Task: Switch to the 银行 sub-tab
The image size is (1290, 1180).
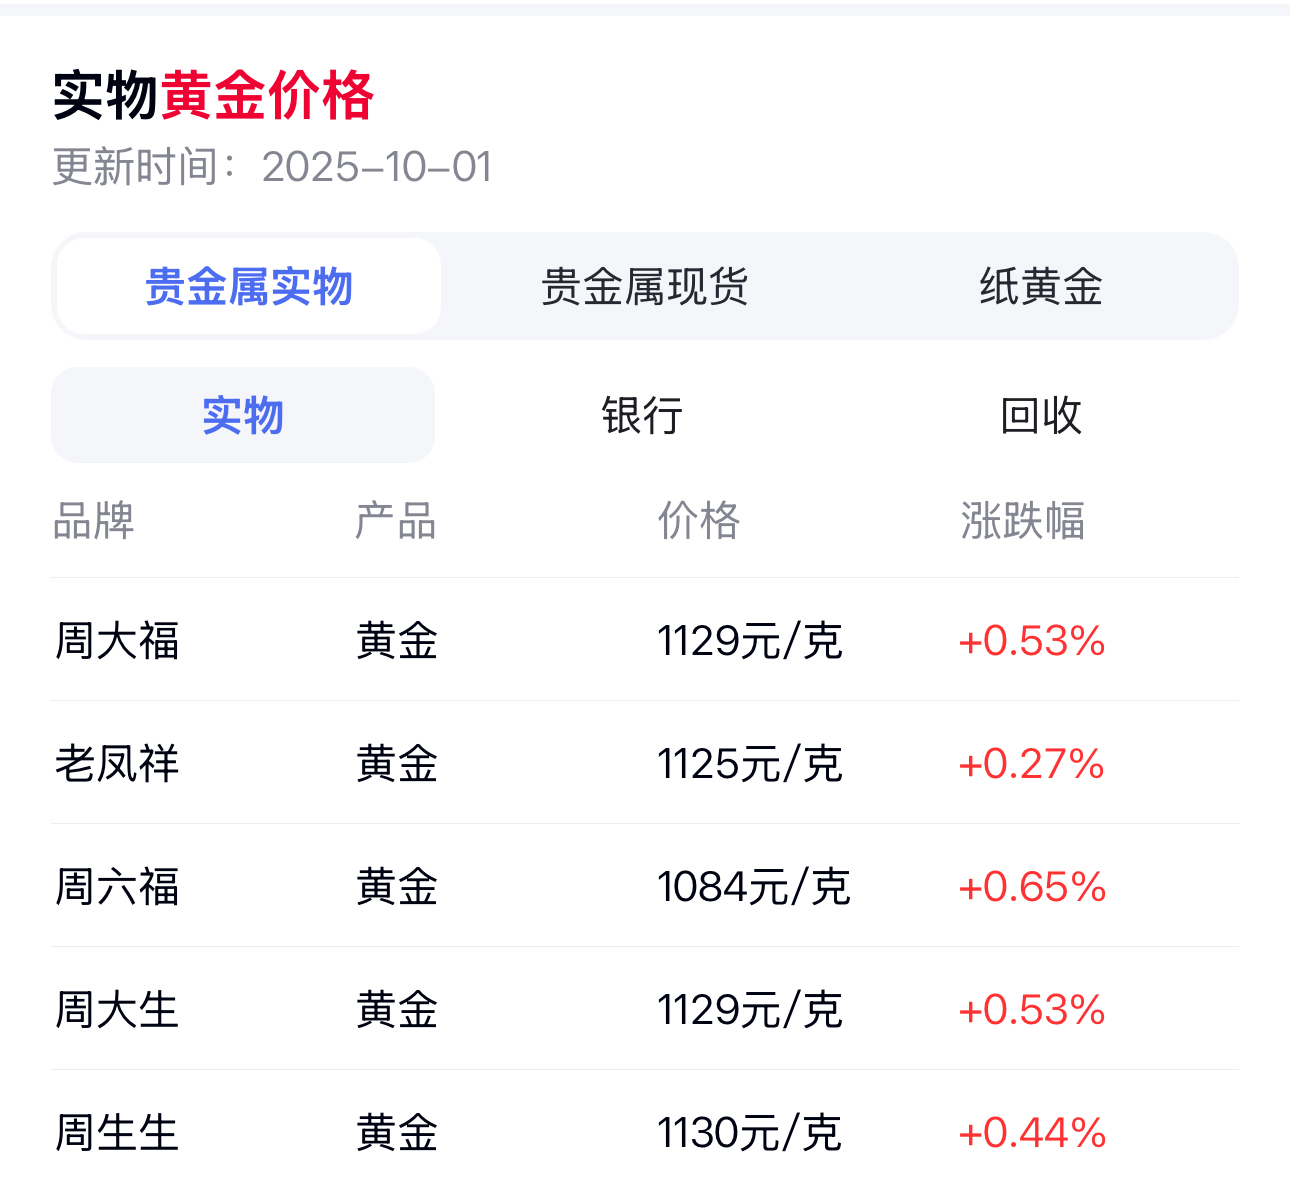Action: coord(642,415)
